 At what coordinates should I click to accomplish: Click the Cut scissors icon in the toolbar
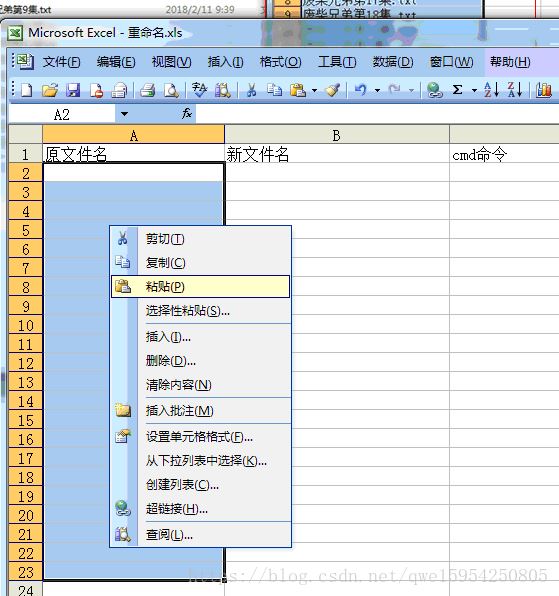[x=251, y=90]
